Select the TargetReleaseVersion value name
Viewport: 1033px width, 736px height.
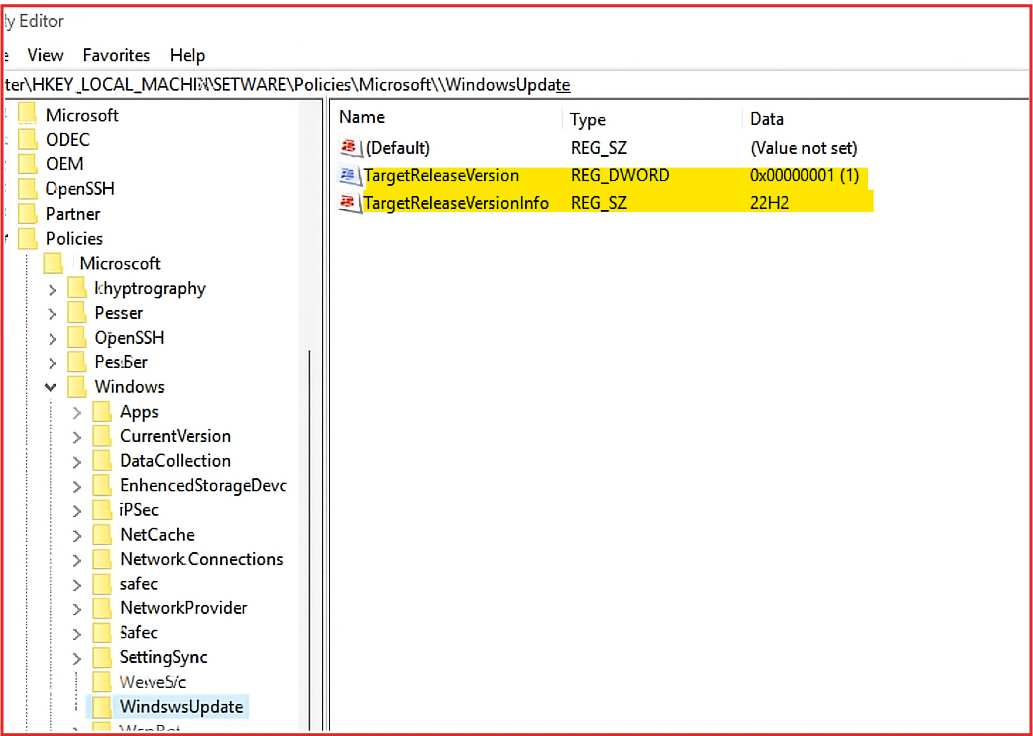coord(441,176)
